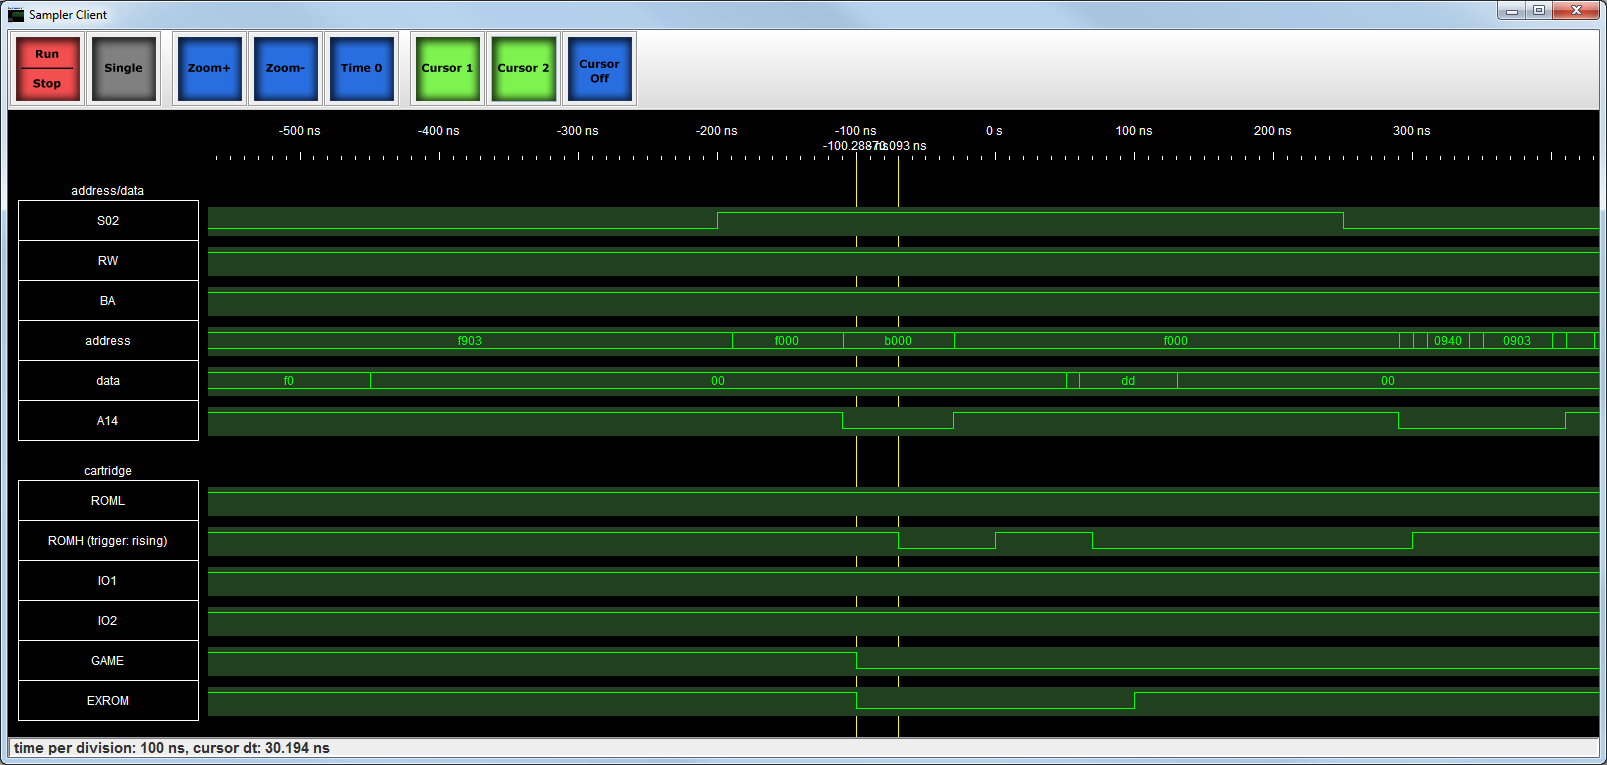Turn off cursors with Cursor Off
Image resolution: width=1607 pixels, height=765 pixels.
coord(599,69)
